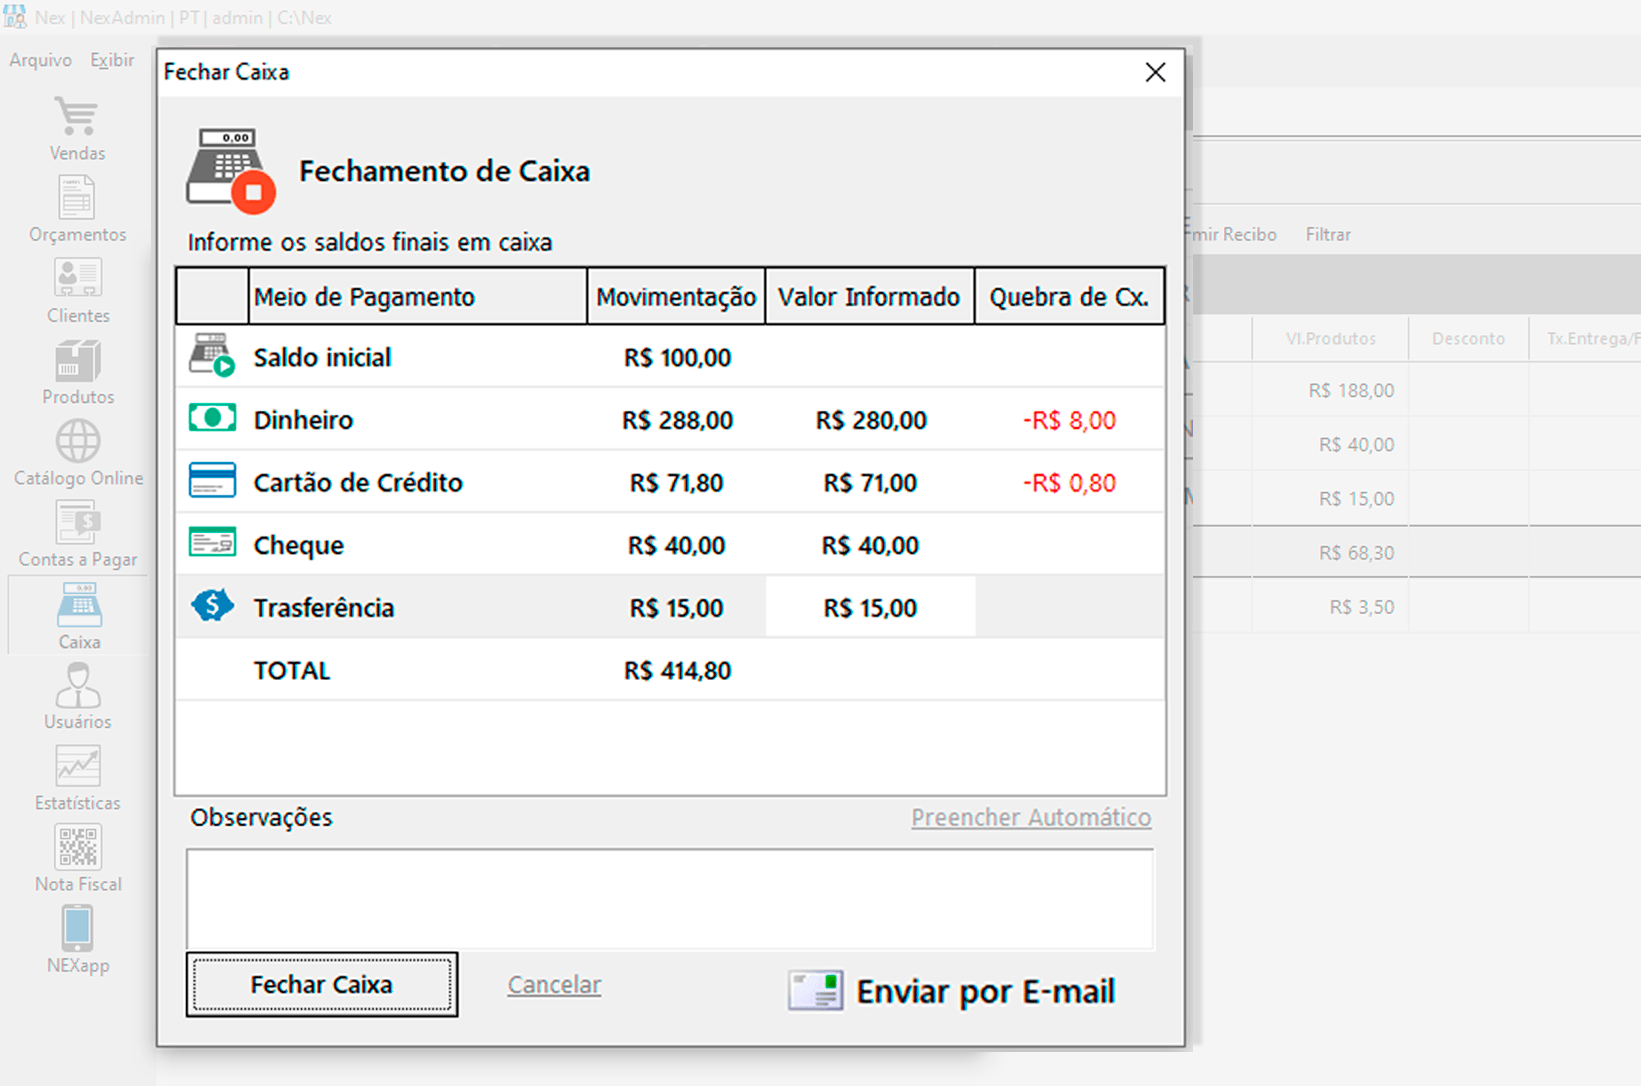The height and width of the screenshot is (1086, 1641).
Task: Open Contas a Pagar
Action: 77,532
